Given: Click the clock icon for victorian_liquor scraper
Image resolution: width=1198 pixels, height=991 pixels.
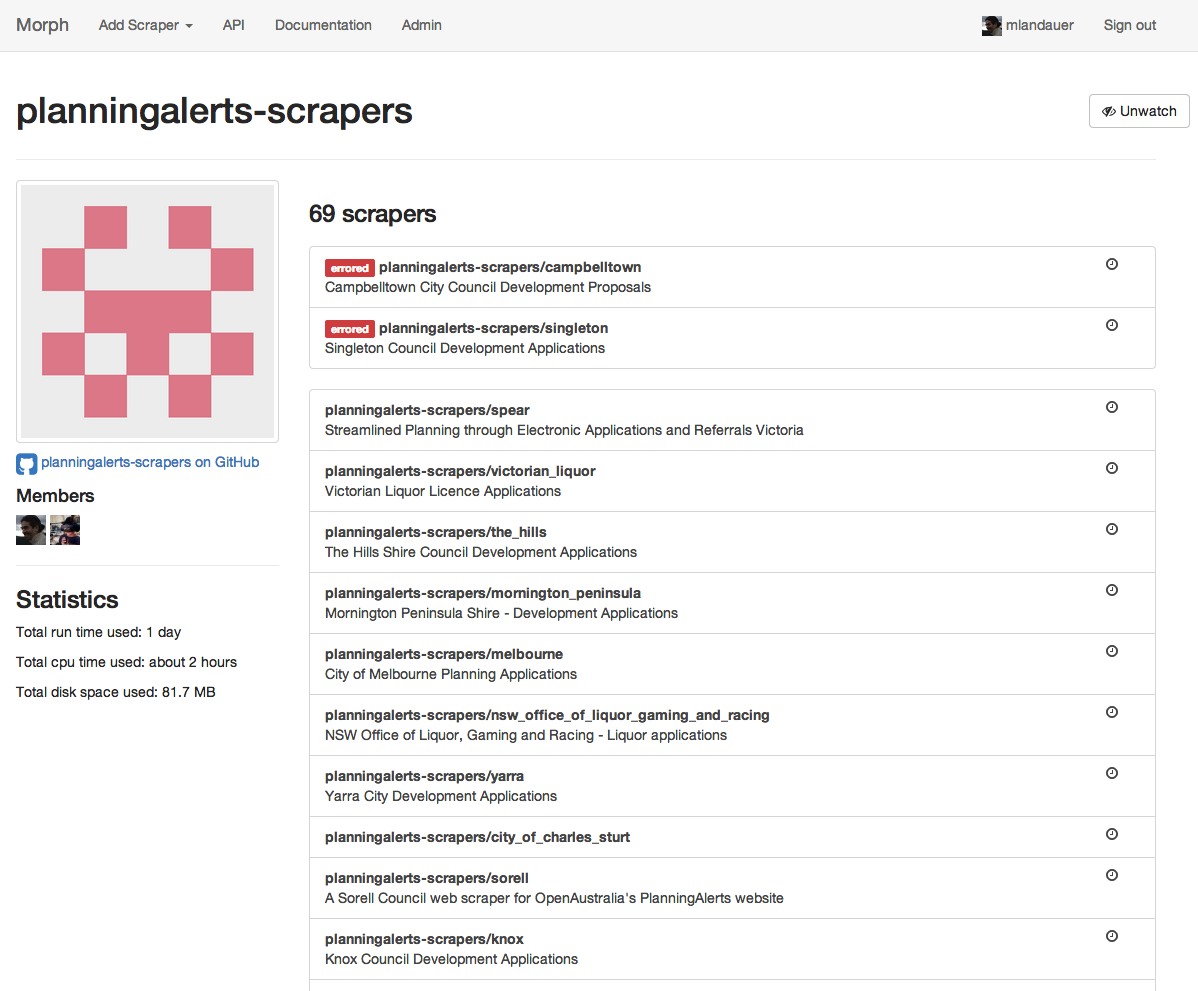Looking at the screenshot, I should [1112, 468].
